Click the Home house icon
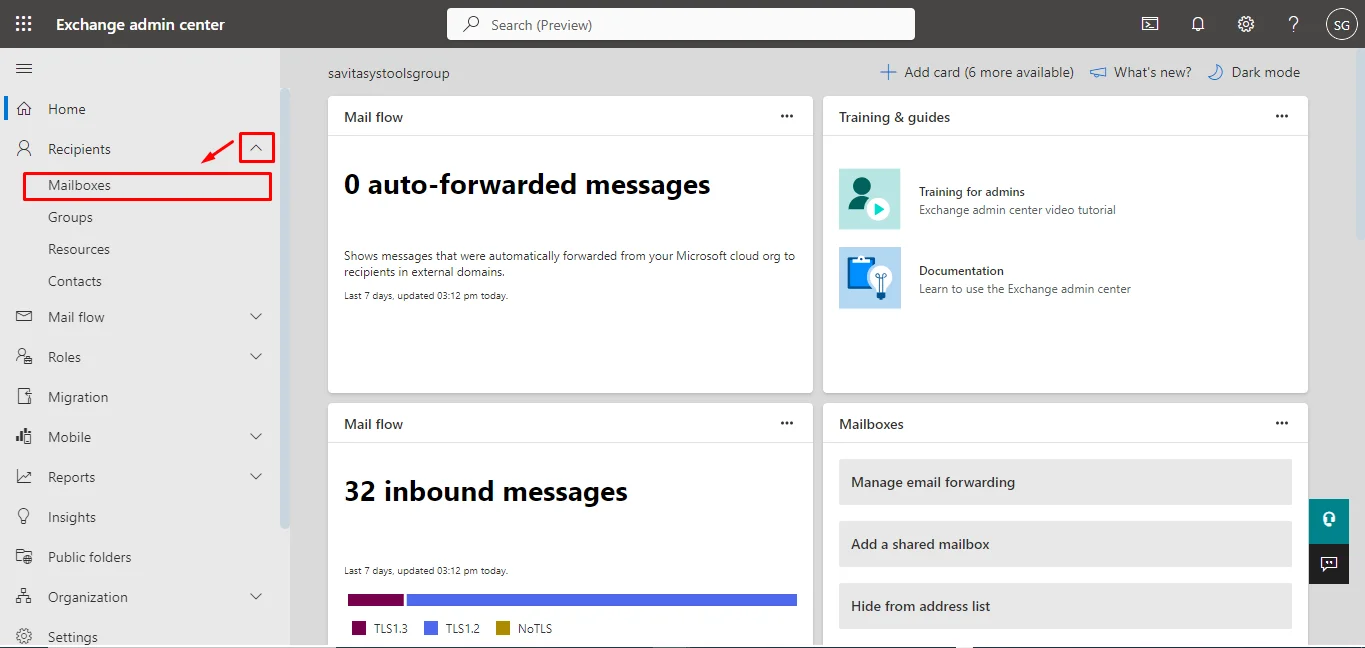This screenshot has width=1365, height=648. (x=25, y=108)
